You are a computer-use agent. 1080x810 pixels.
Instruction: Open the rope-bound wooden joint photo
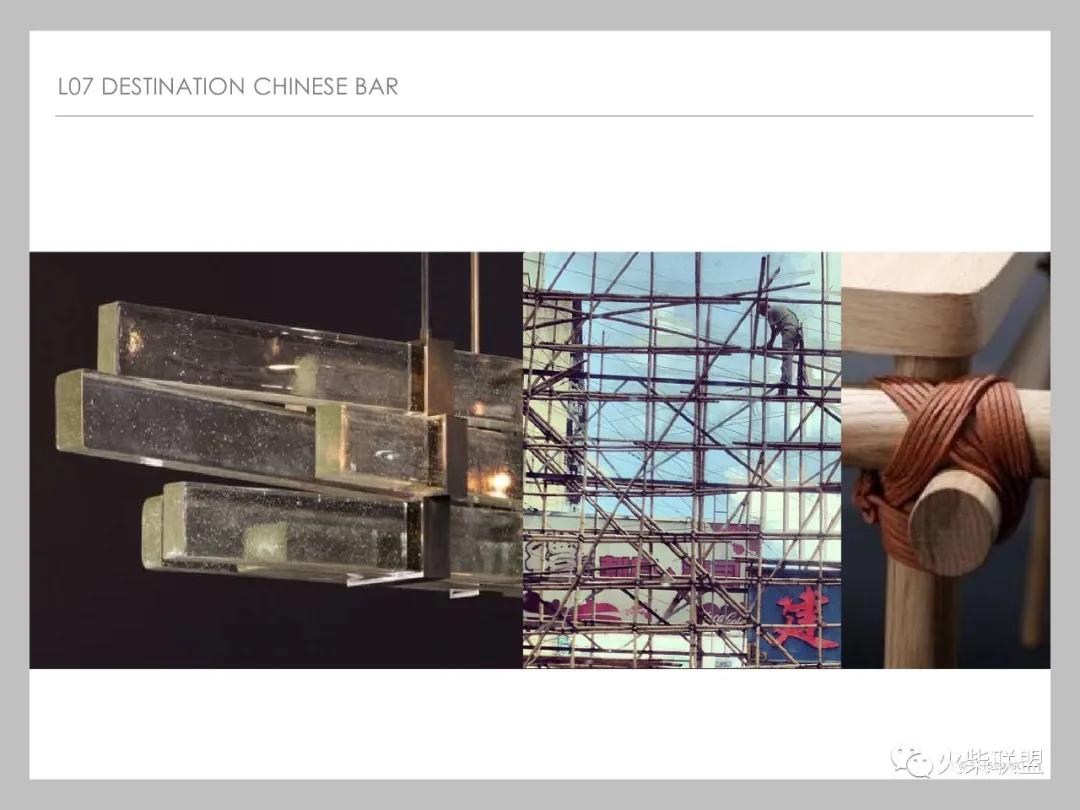tap(946, 459)
